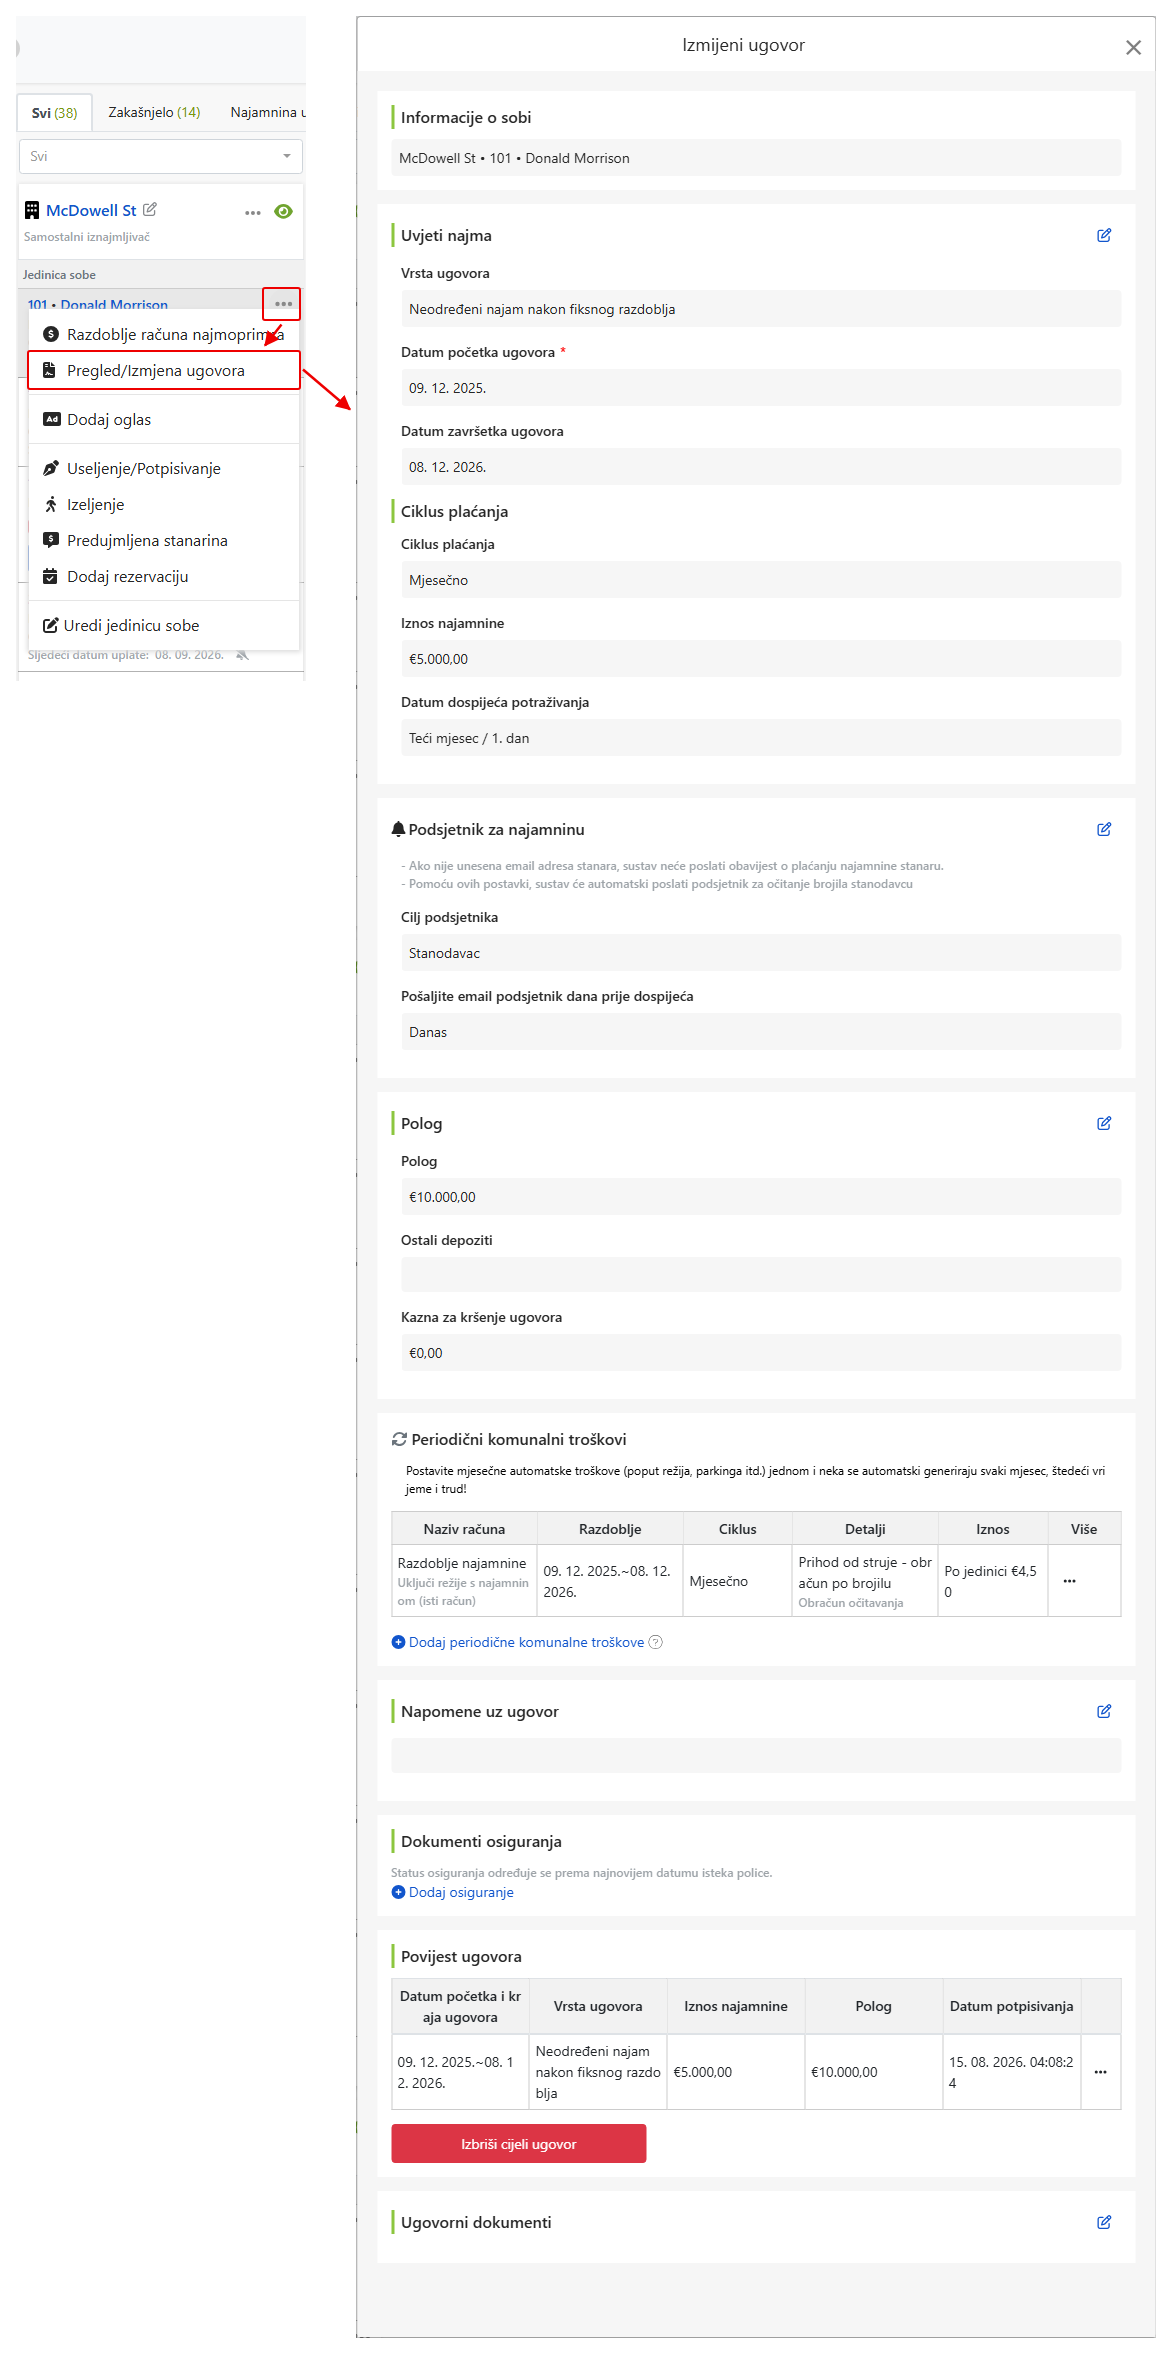Click edit icon for Ugovorni dokumenti

(x=1104, y=2222)
